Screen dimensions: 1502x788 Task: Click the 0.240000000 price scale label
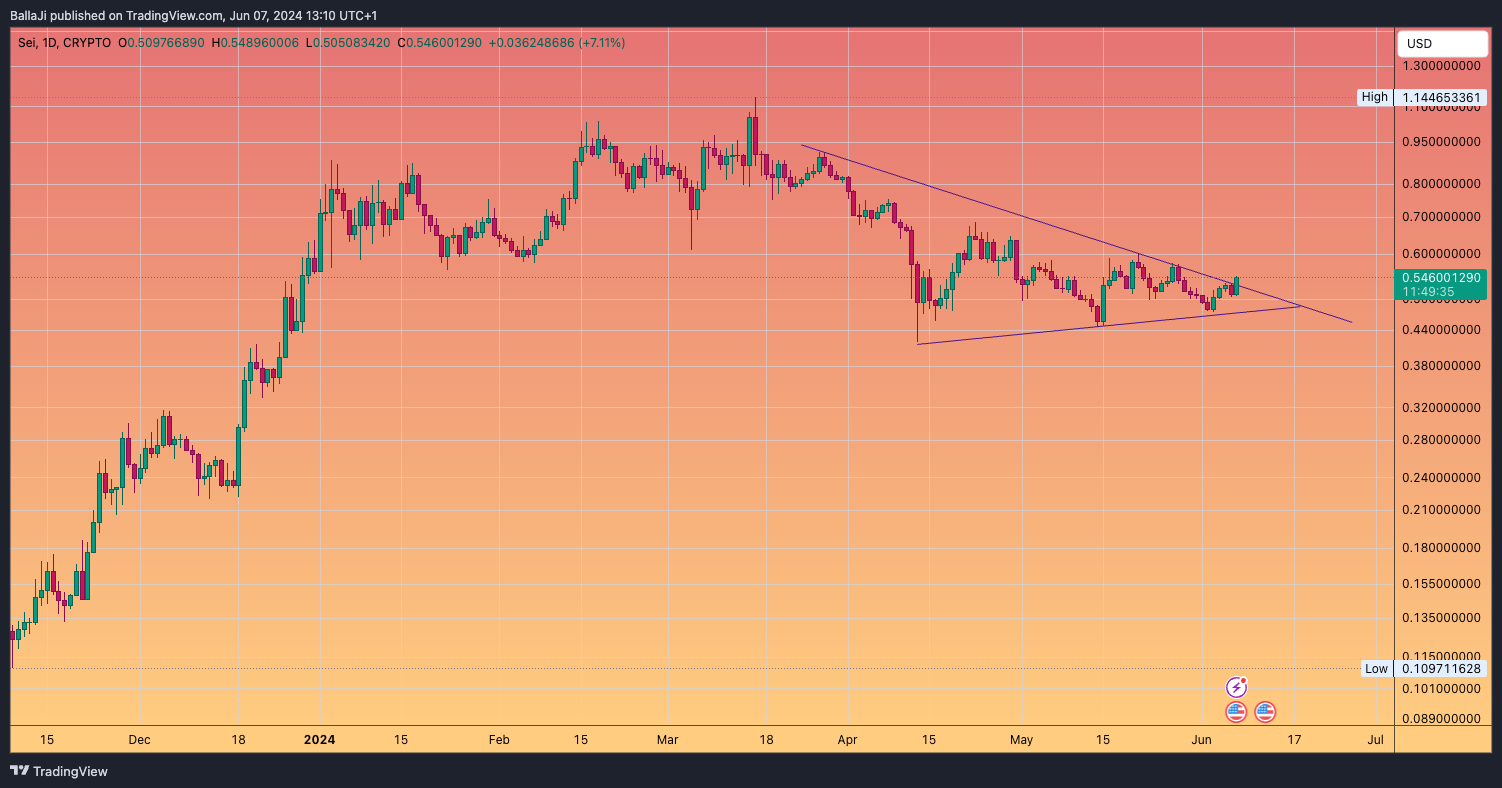click(x=1443, y=478)
